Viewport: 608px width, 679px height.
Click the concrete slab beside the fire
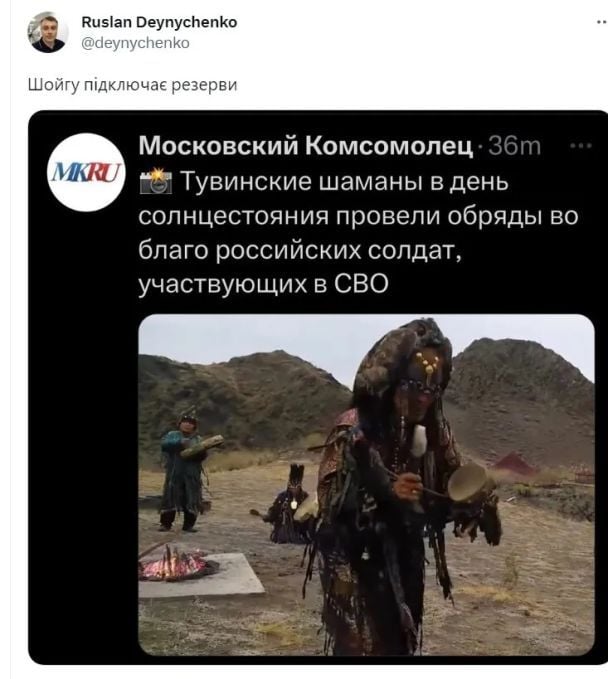click(201, 576)
